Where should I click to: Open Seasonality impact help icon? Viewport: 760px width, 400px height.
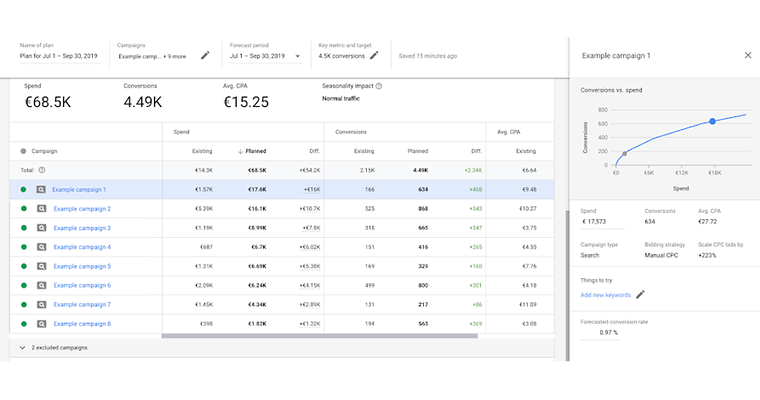coord(379,86)
